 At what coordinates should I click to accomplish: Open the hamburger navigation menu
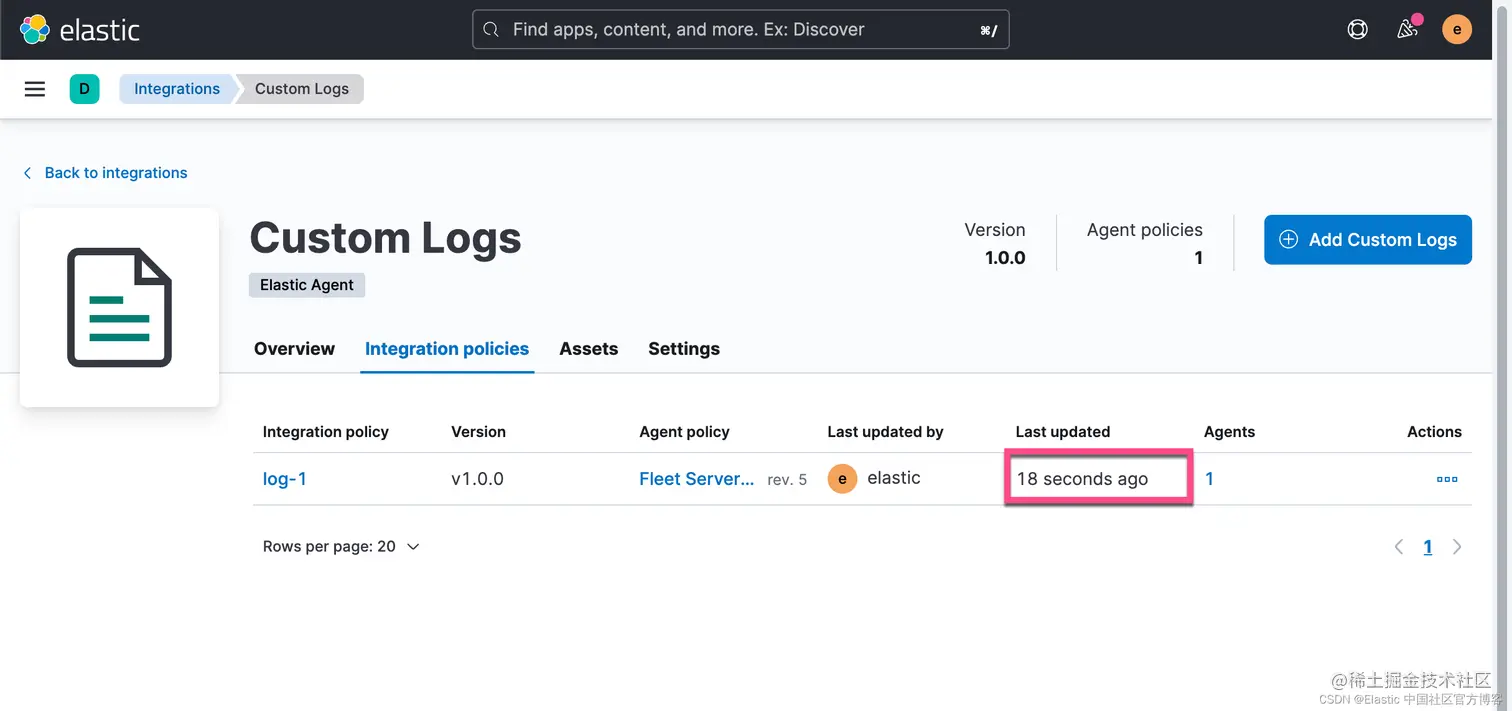tap(35, 89)
